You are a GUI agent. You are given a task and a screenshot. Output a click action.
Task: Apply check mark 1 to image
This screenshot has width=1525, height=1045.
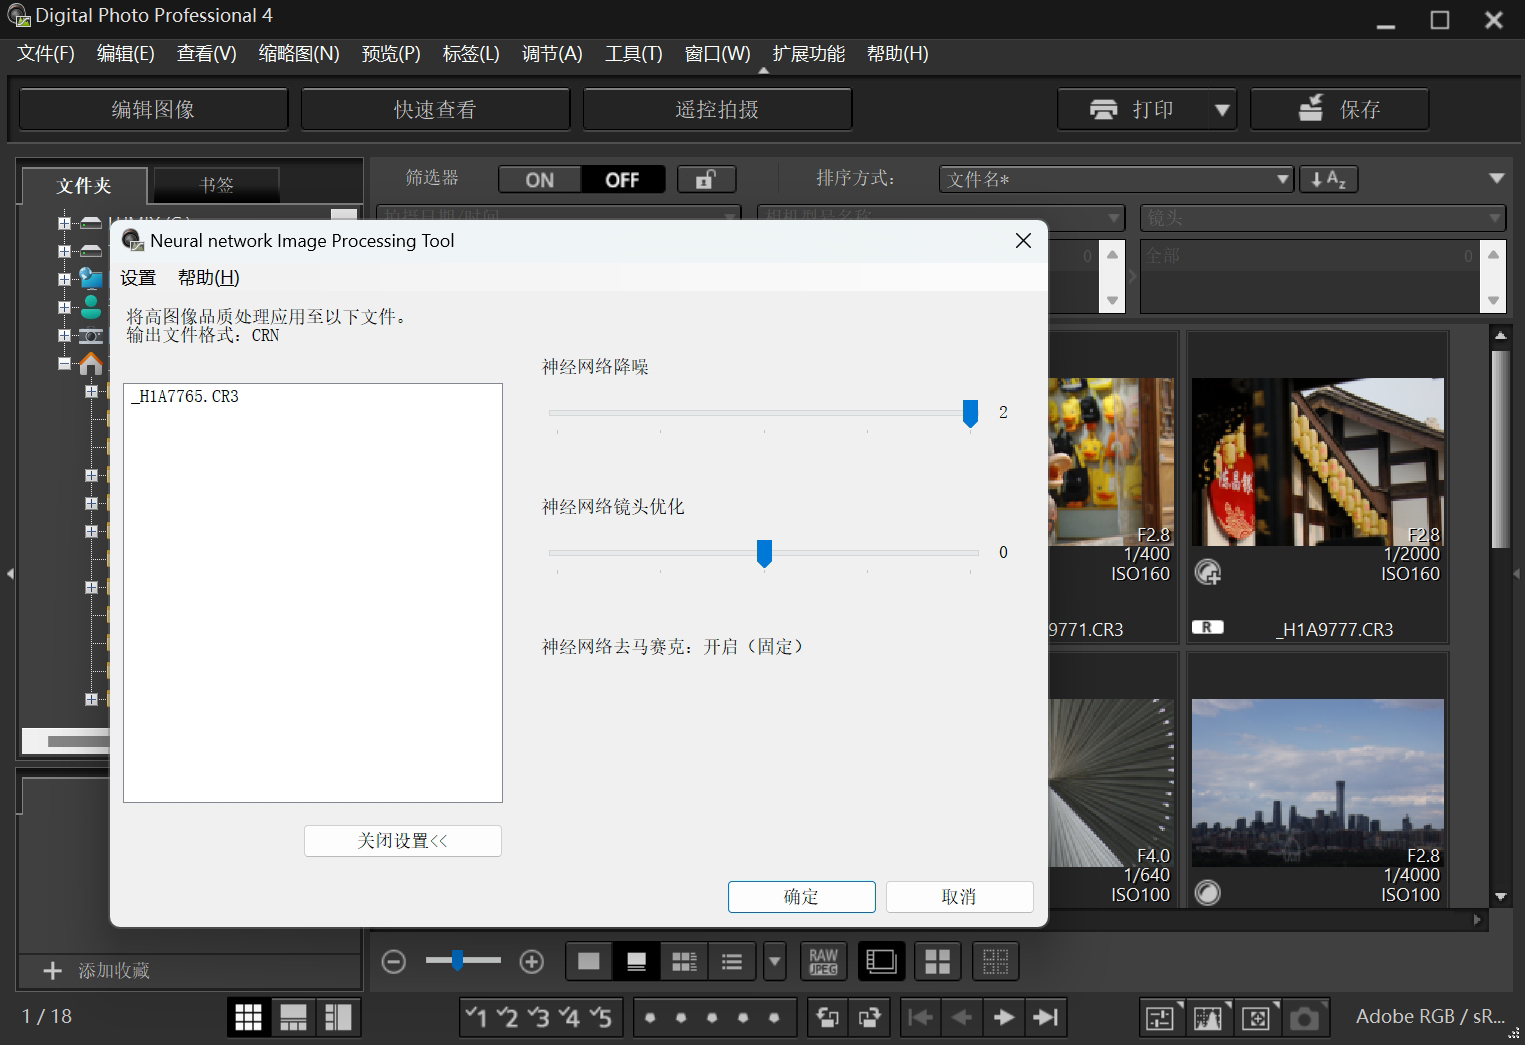(x=476, y=1017)
